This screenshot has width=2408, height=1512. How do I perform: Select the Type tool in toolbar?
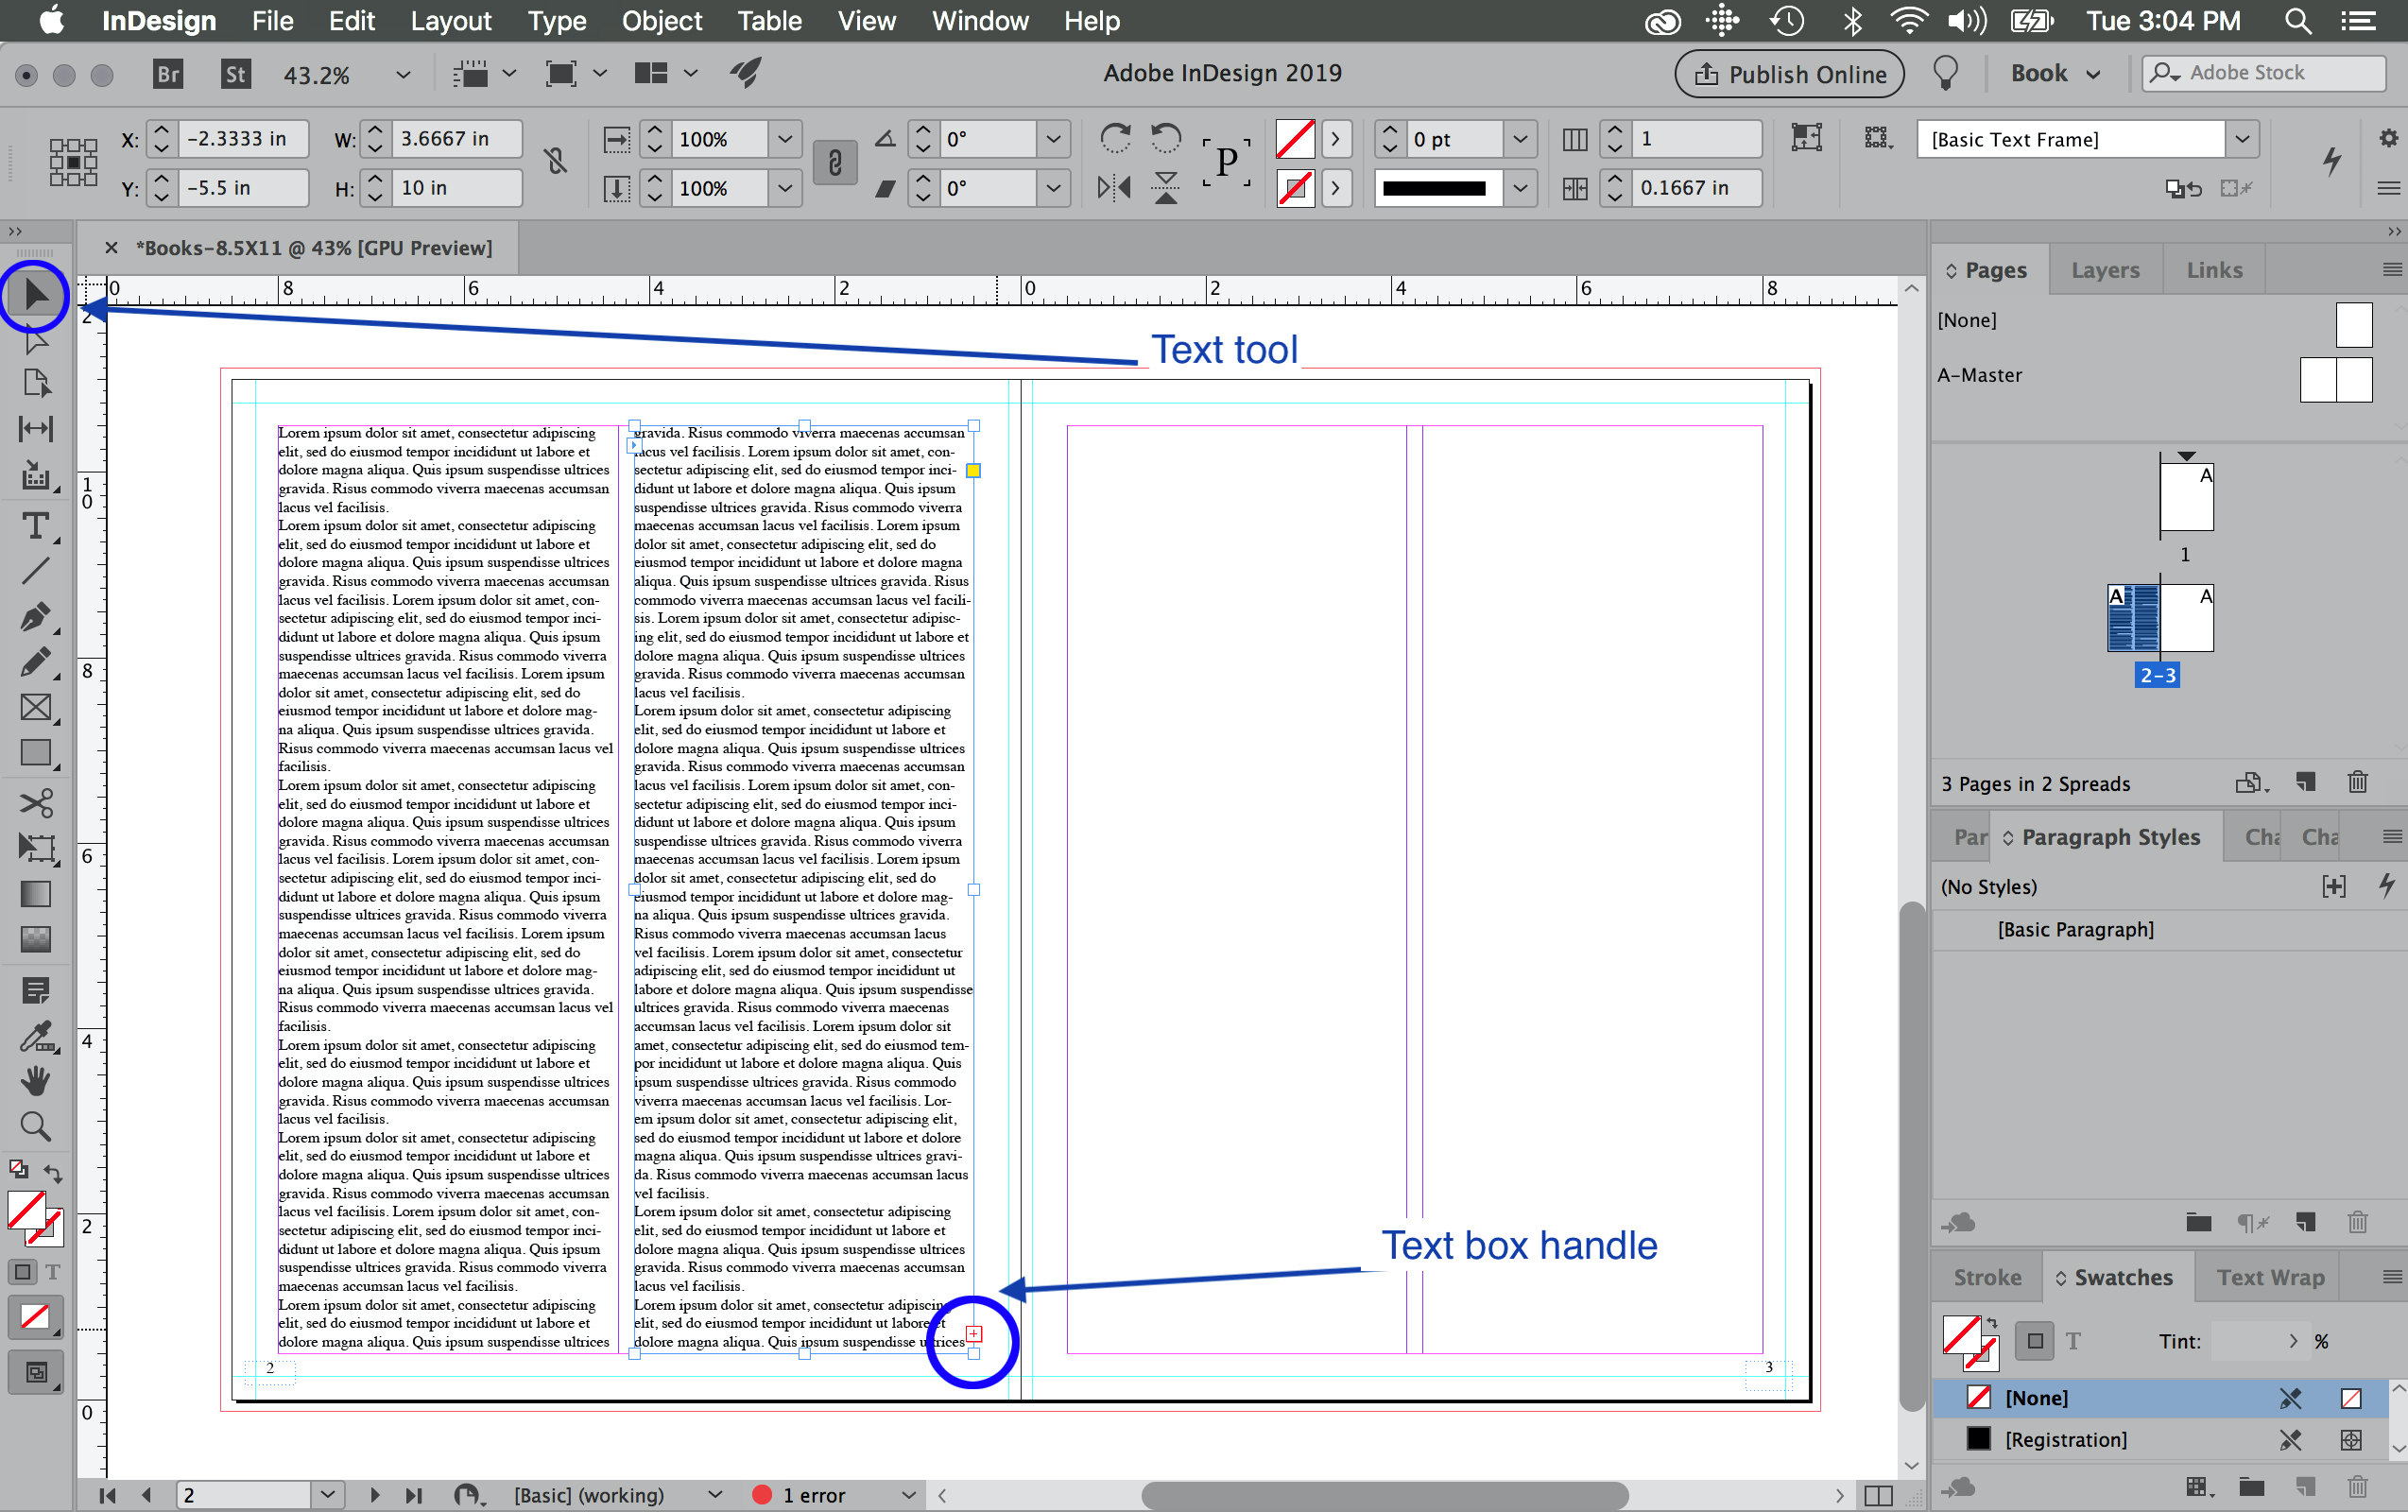coord(36,526)
